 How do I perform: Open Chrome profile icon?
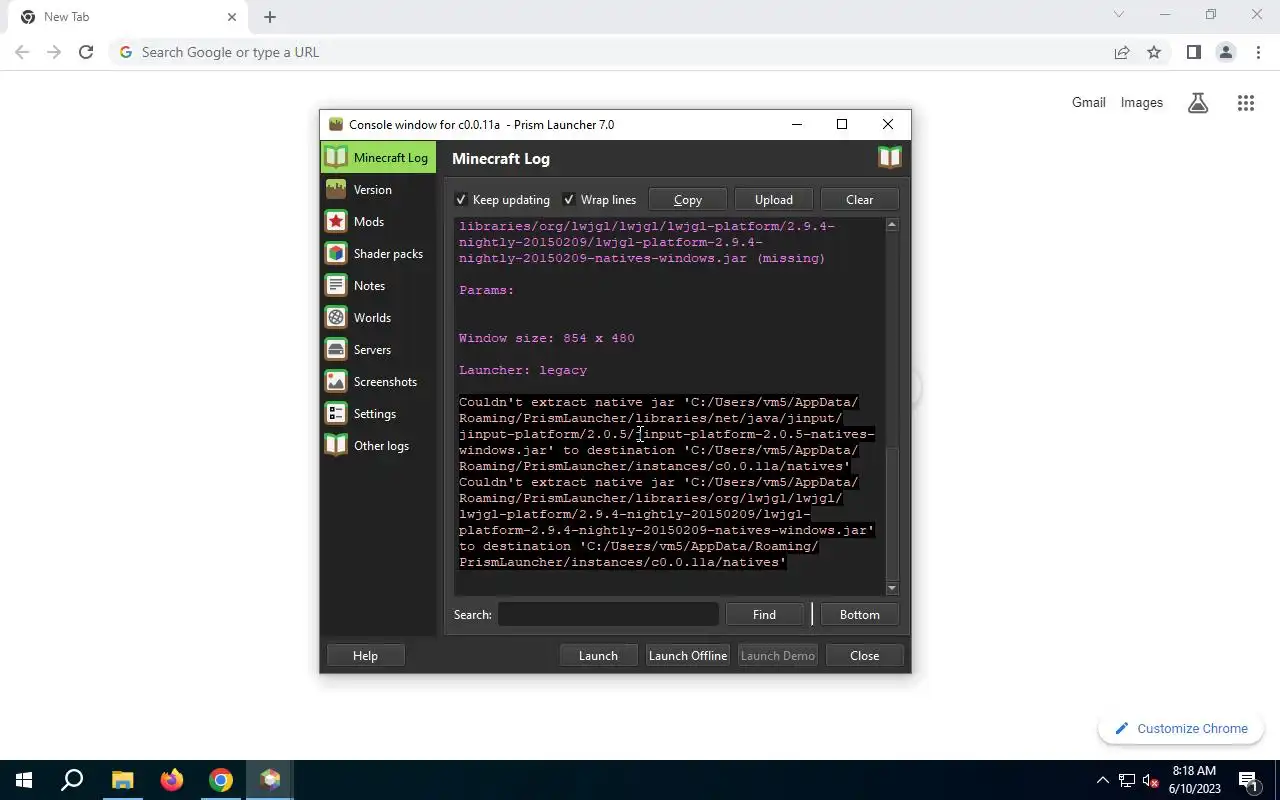pyautogui.click(x=1225, y=52)
